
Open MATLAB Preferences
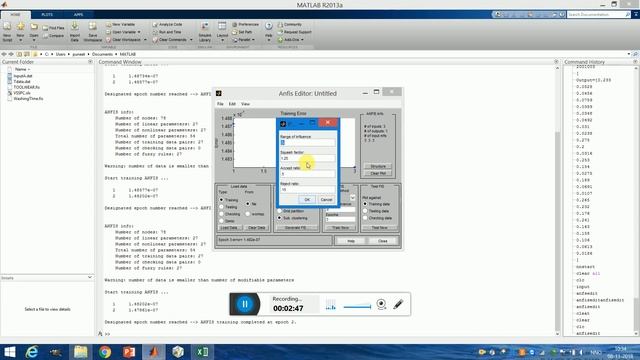[x=246, y=24]
